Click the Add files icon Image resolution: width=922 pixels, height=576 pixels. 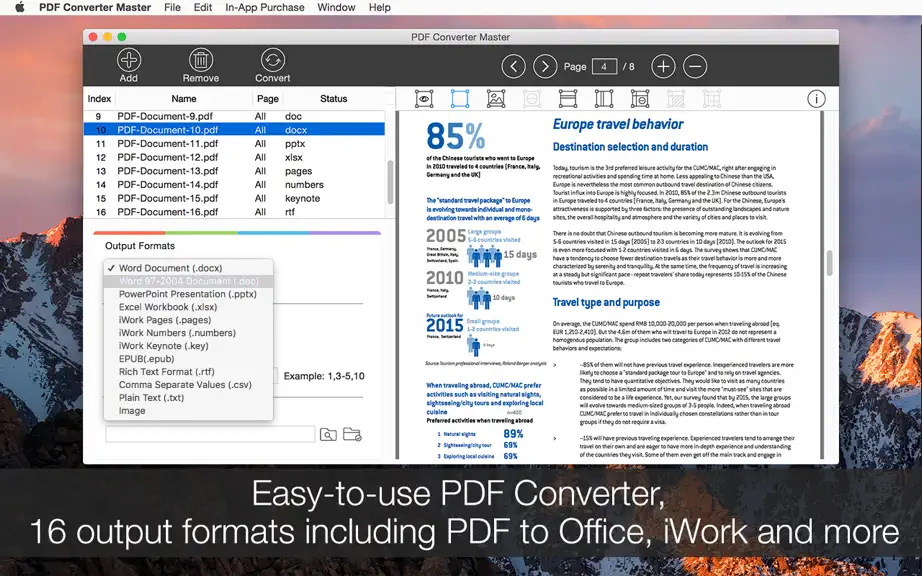click(x=129, y=60)
